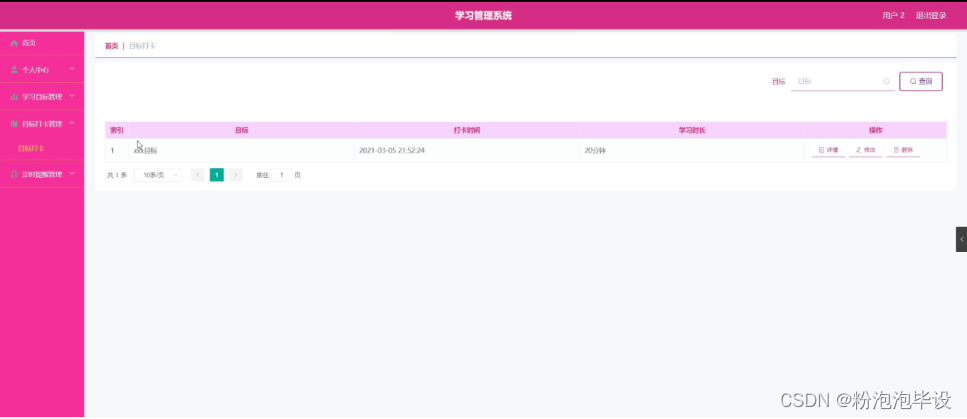Click 修改 for the xxx目标 row
Image resolution: width=967 pixels, height=419 pixels.
[865, 150]
